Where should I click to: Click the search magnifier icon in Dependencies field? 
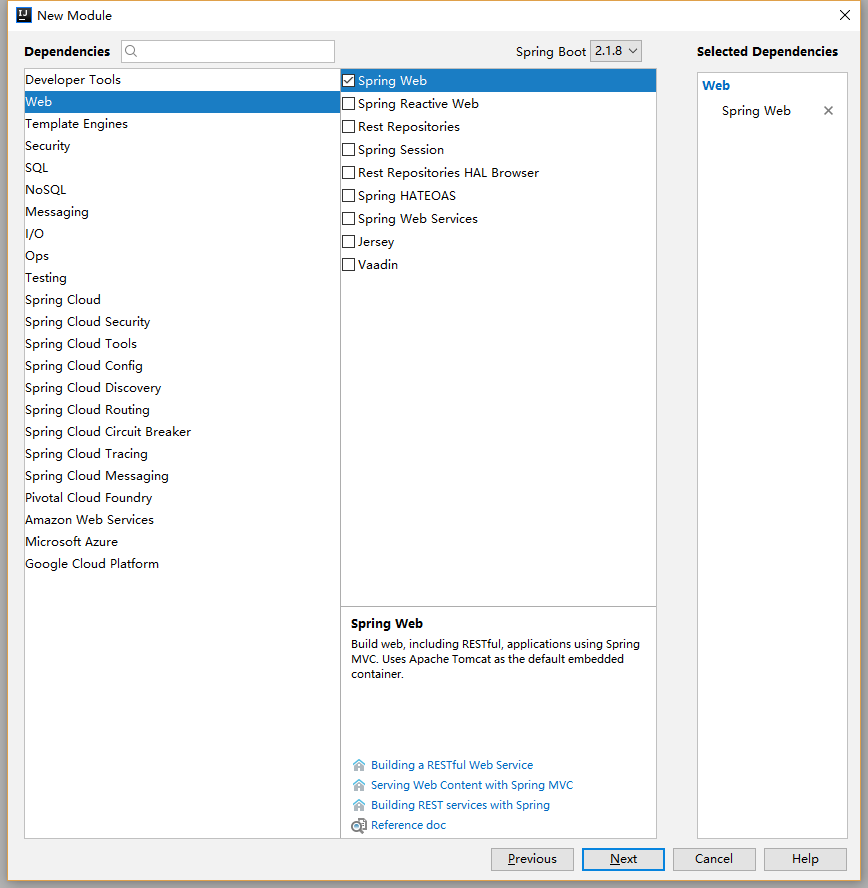click(131, 52)
